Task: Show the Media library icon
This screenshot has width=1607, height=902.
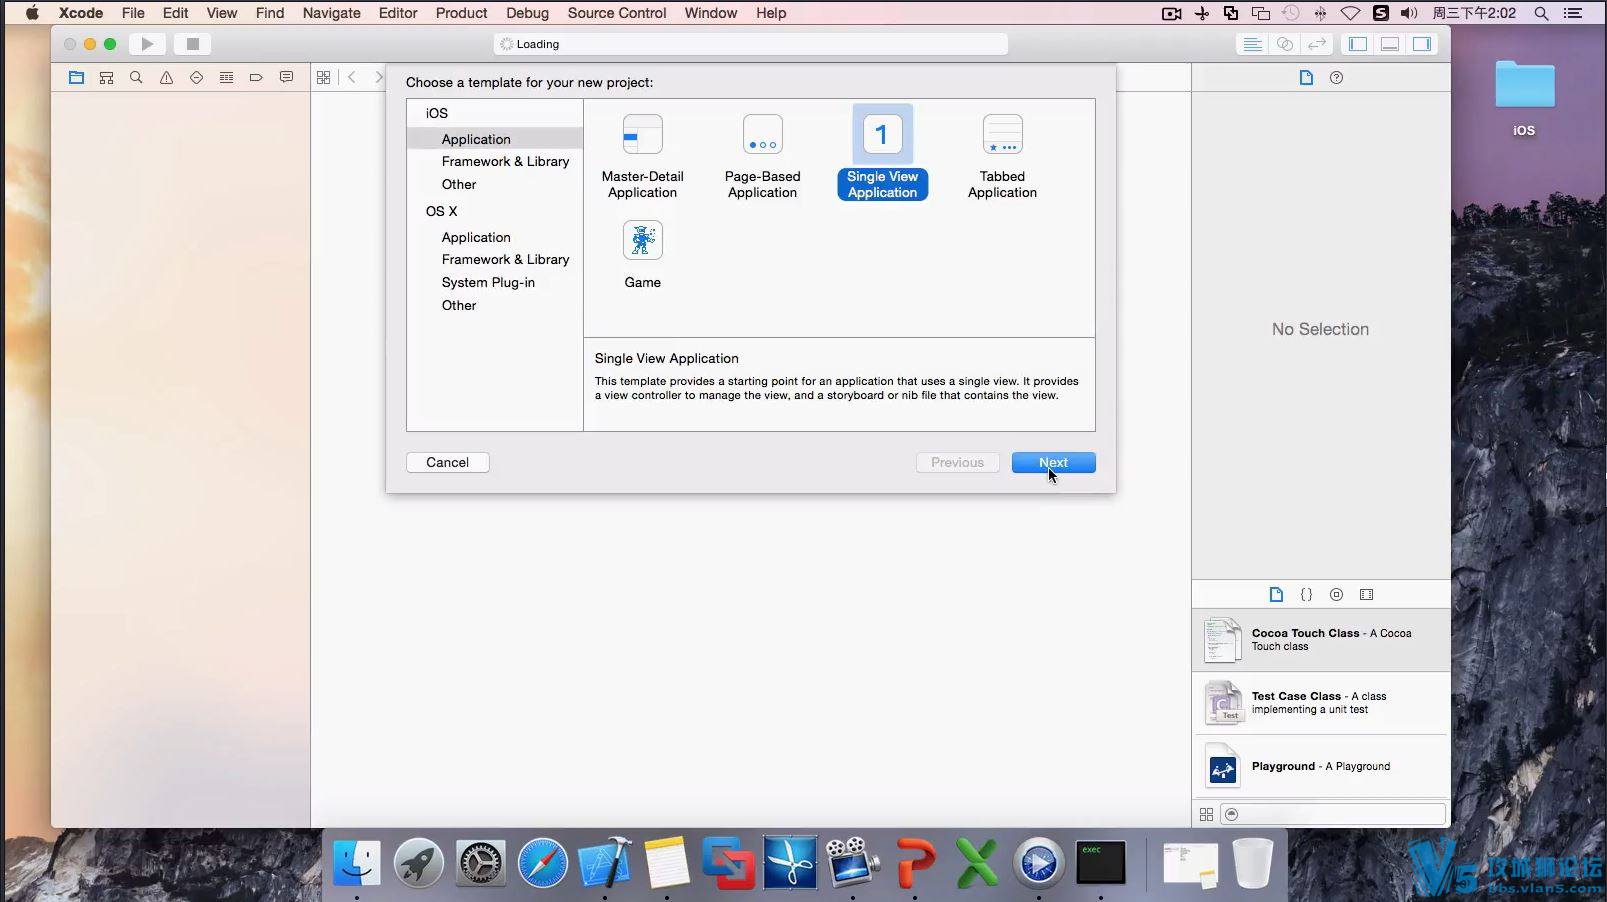Action: pyautogui.click(x=1366, y=594)
